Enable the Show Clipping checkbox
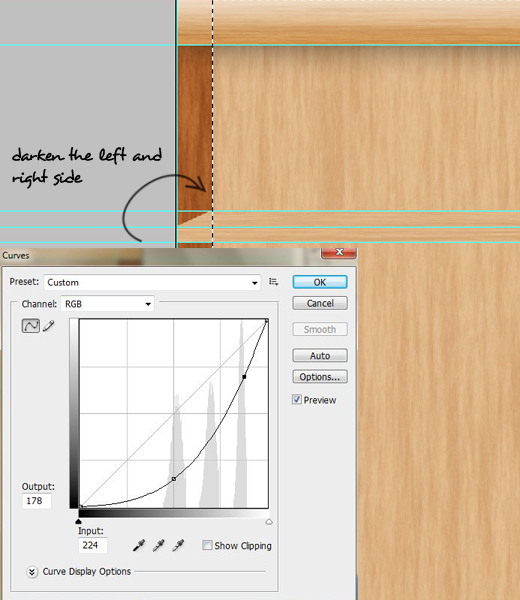Image resolution: width=520 pixels, height=600 pixels. 207,545
